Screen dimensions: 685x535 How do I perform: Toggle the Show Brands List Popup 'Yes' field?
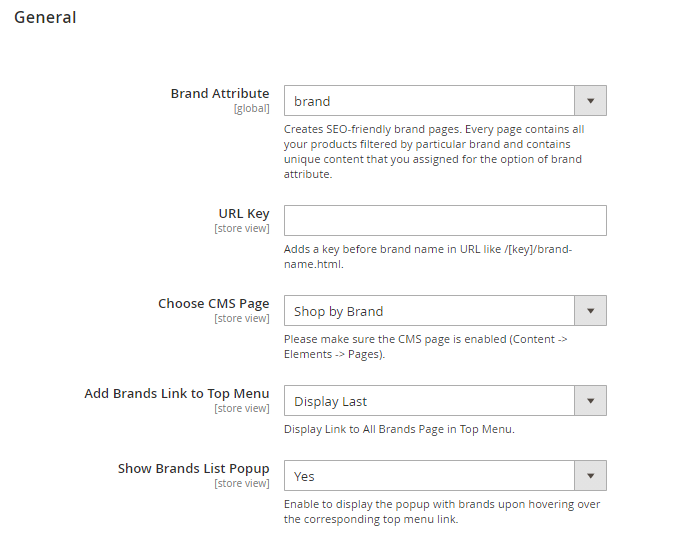click(x=429, y=476)
